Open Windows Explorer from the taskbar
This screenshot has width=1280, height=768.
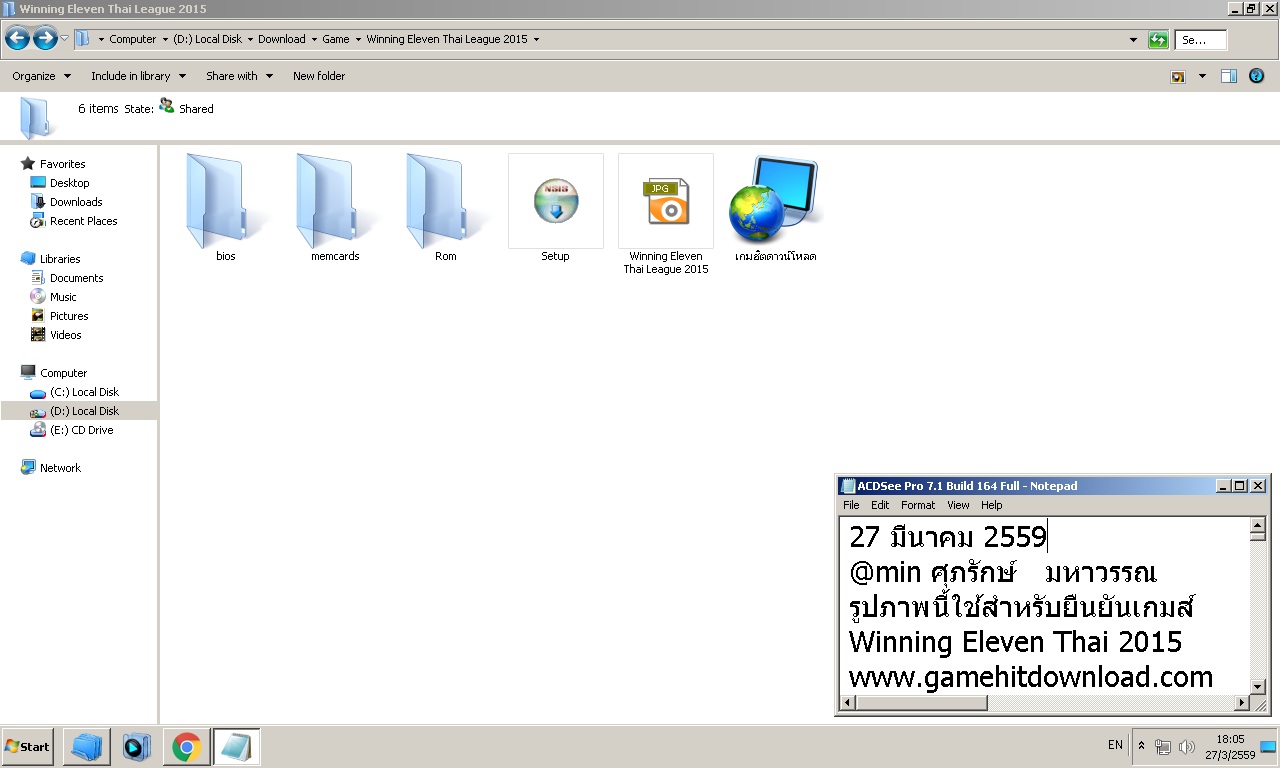[x=87, y=746]
